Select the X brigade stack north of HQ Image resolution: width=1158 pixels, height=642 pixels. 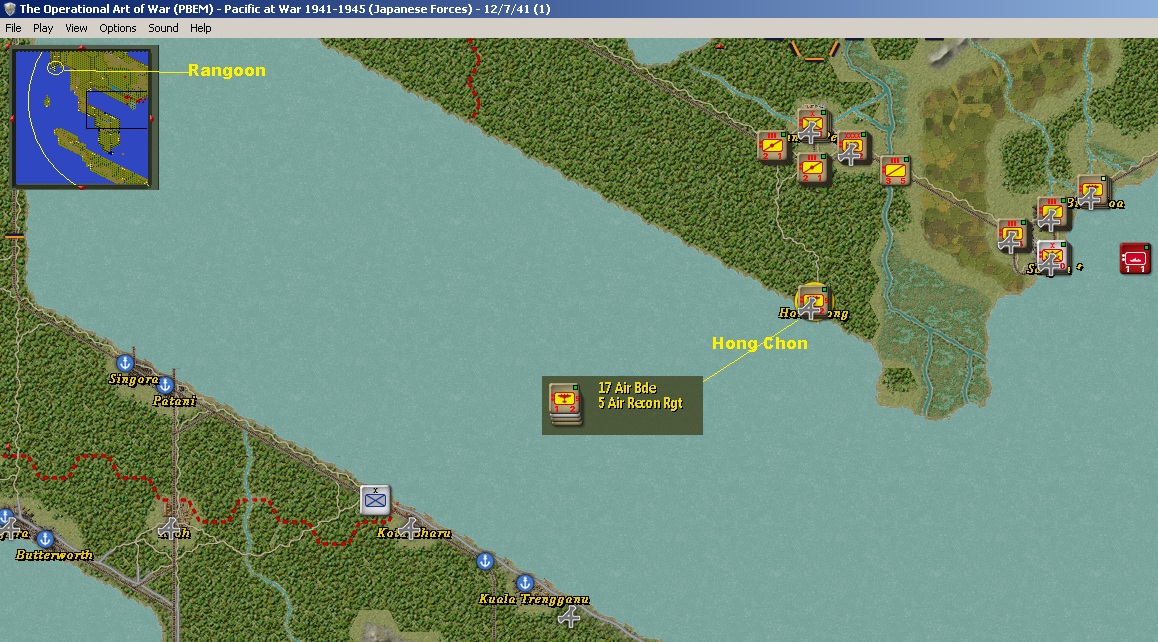click(x=813, y=125)
